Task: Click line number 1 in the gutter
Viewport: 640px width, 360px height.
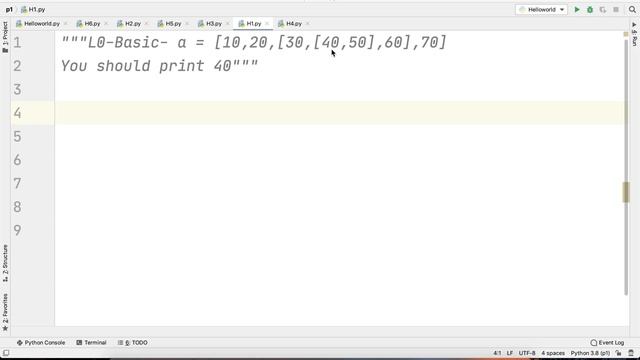Action: [17, 42]
